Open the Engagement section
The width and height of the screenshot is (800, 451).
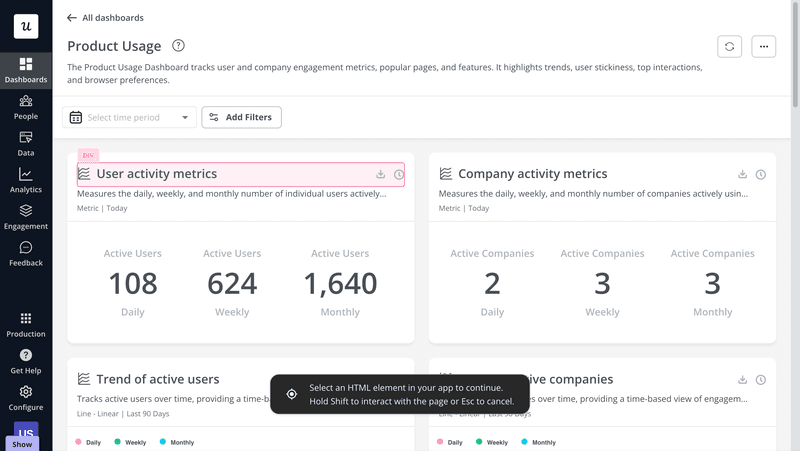click(26, 217)
